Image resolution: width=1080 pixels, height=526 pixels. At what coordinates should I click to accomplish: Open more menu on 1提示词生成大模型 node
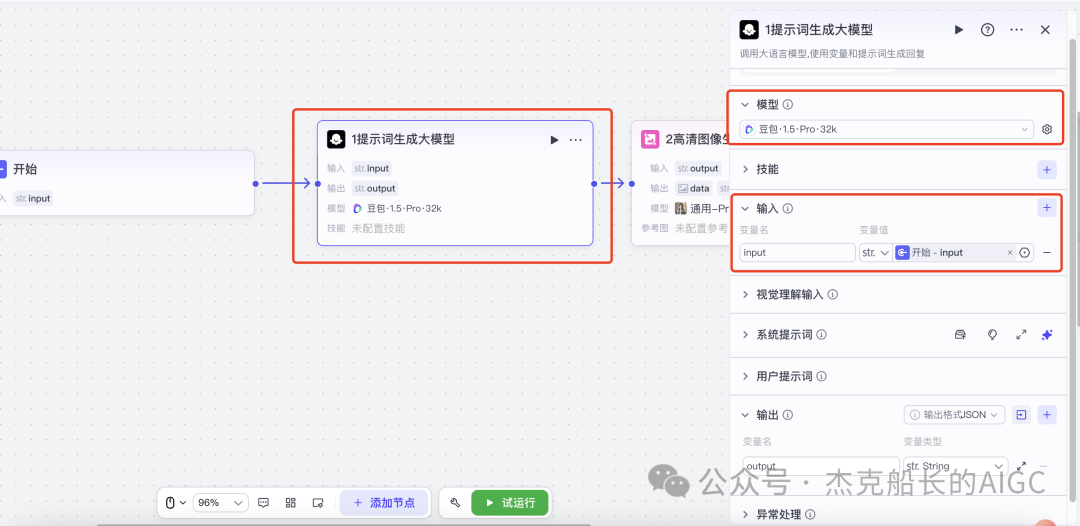coord(576,140)
